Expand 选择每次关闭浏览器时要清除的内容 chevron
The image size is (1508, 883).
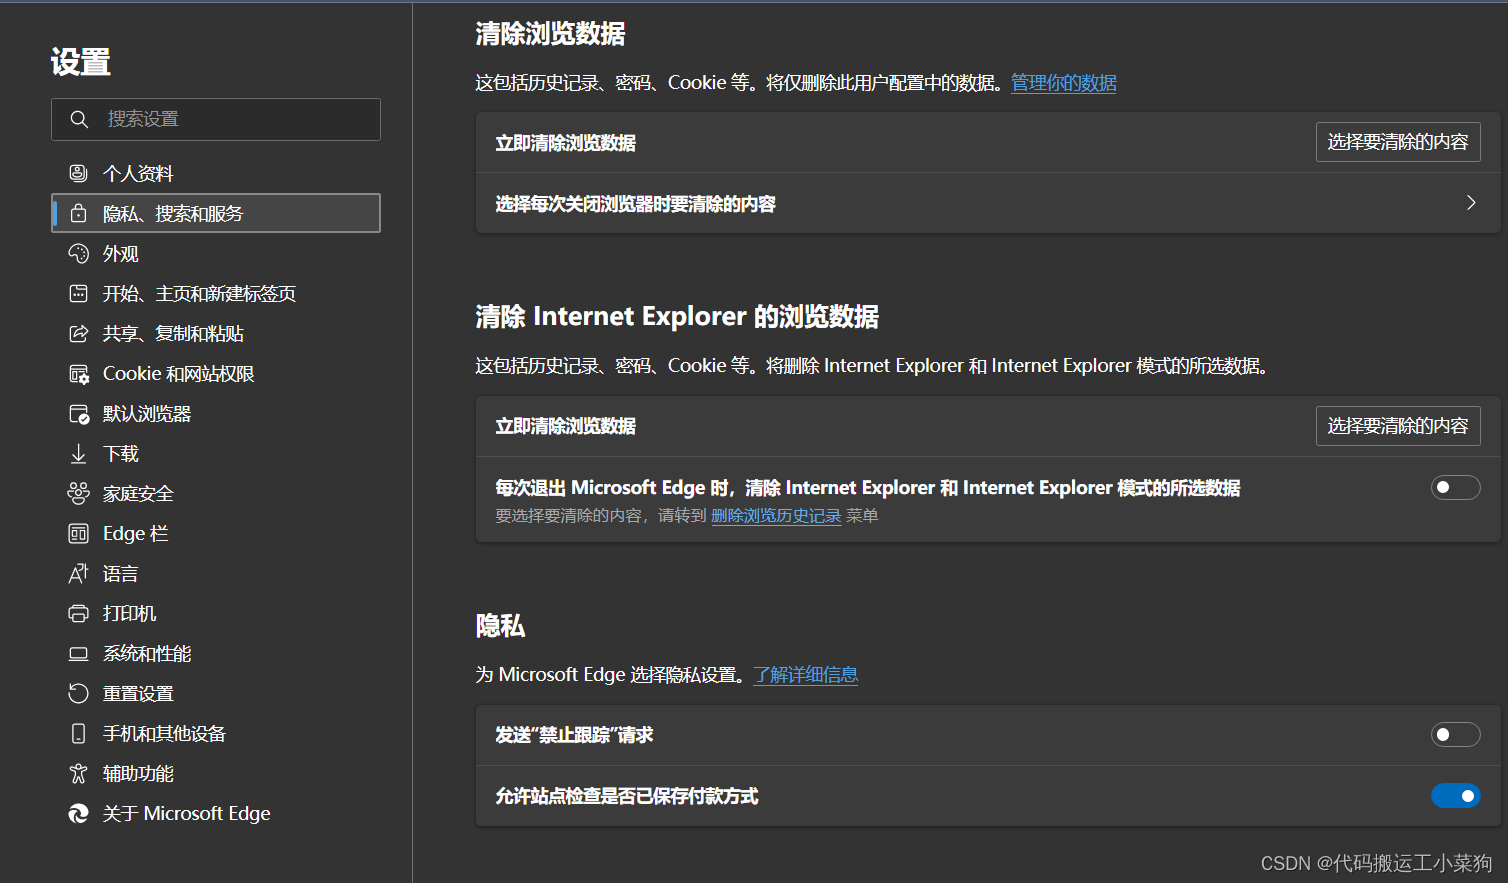(x=1471, y=203)
